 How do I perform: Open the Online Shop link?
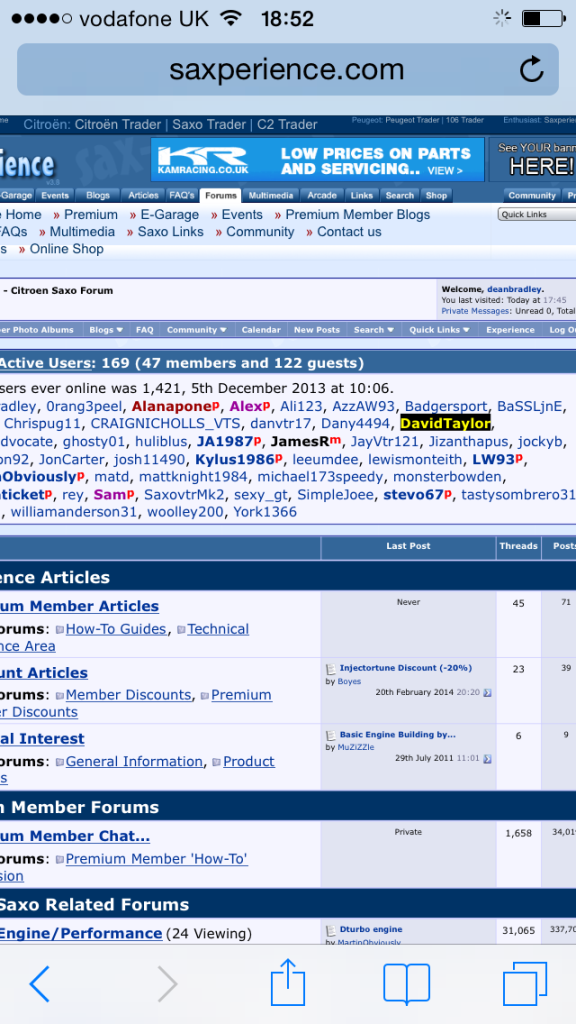(67, 248)
